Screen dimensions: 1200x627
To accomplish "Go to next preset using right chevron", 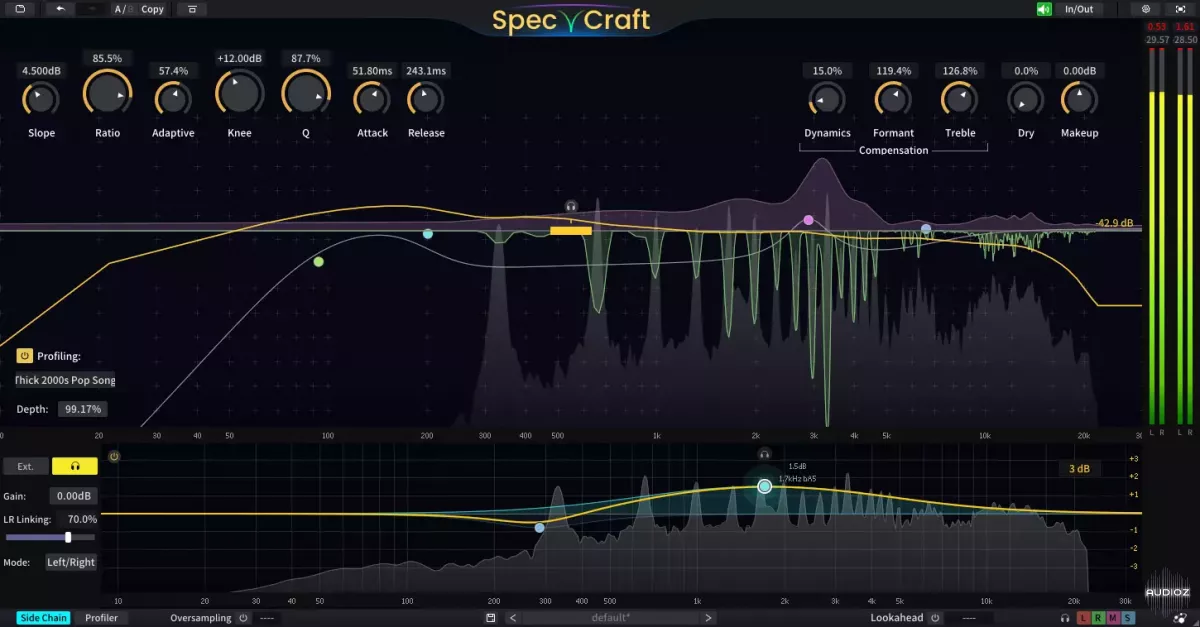I will [x=709, y=618].
